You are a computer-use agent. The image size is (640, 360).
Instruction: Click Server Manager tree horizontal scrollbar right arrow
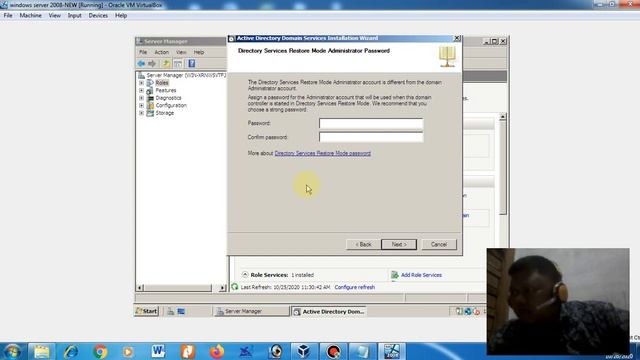[222, 288]
